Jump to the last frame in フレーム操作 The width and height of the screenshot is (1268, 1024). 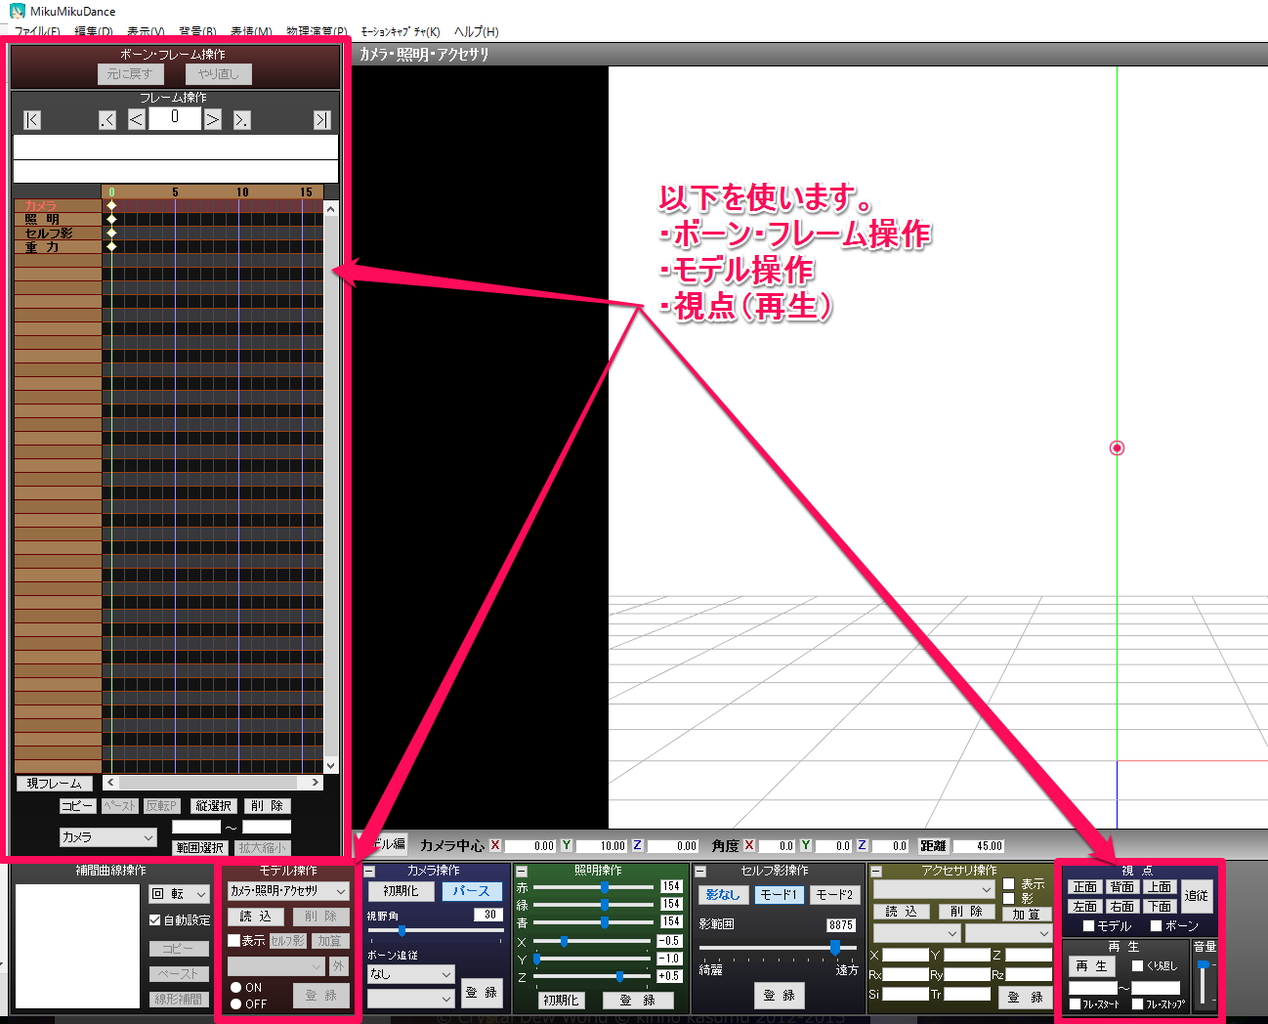point(321,119)
